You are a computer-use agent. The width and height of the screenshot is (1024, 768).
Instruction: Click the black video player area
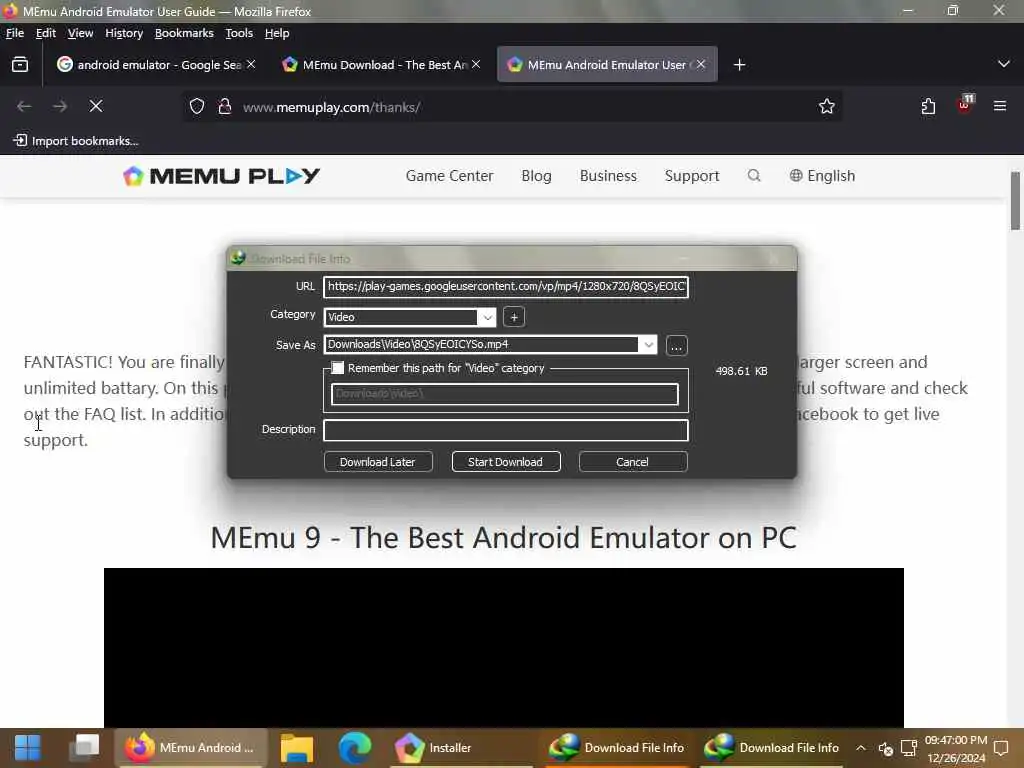[504, 647]
